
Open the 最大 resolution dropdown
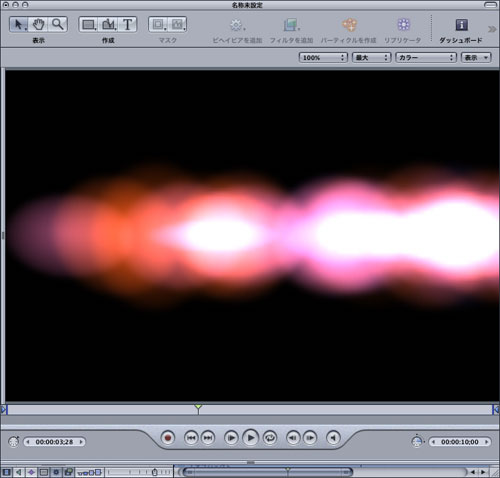[371, 58]
